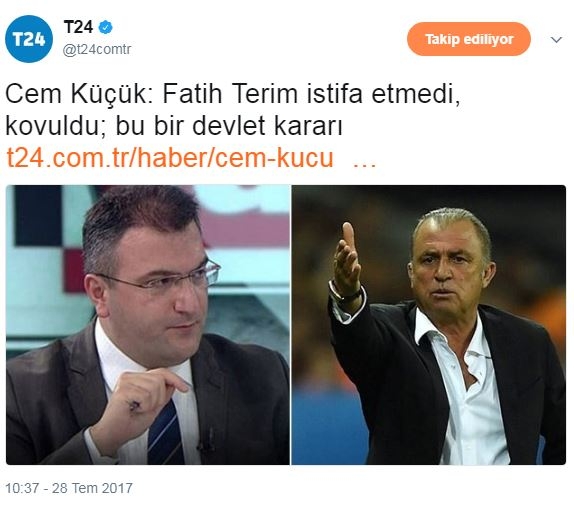
Task: Click the phrase "bu bir devlet kararı"
Action: pyautogui.click(x=229, y=126)
